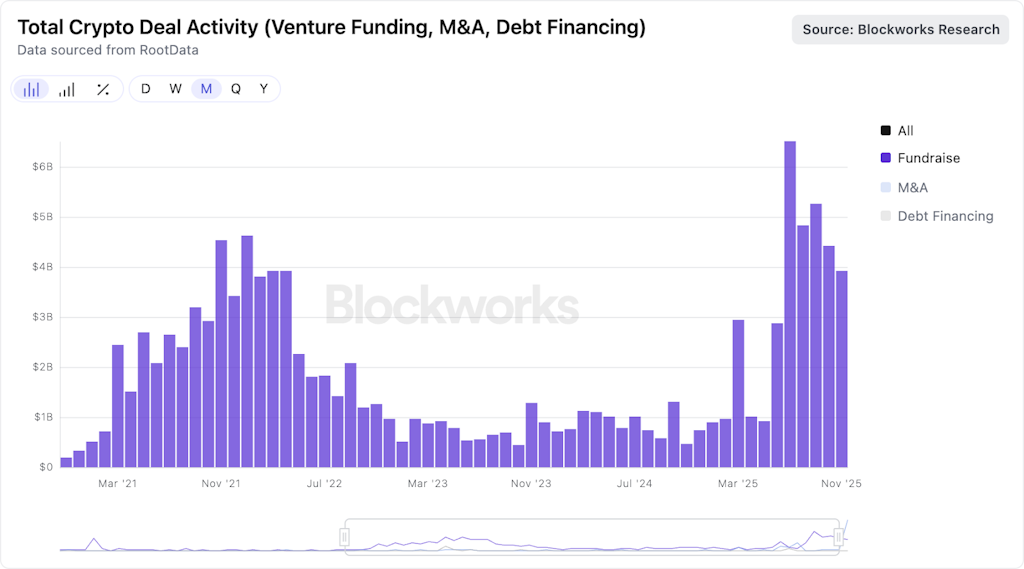Click the Source: Blockworks Research button
This screenshot has width=1024, height=569.
(901, 29)
